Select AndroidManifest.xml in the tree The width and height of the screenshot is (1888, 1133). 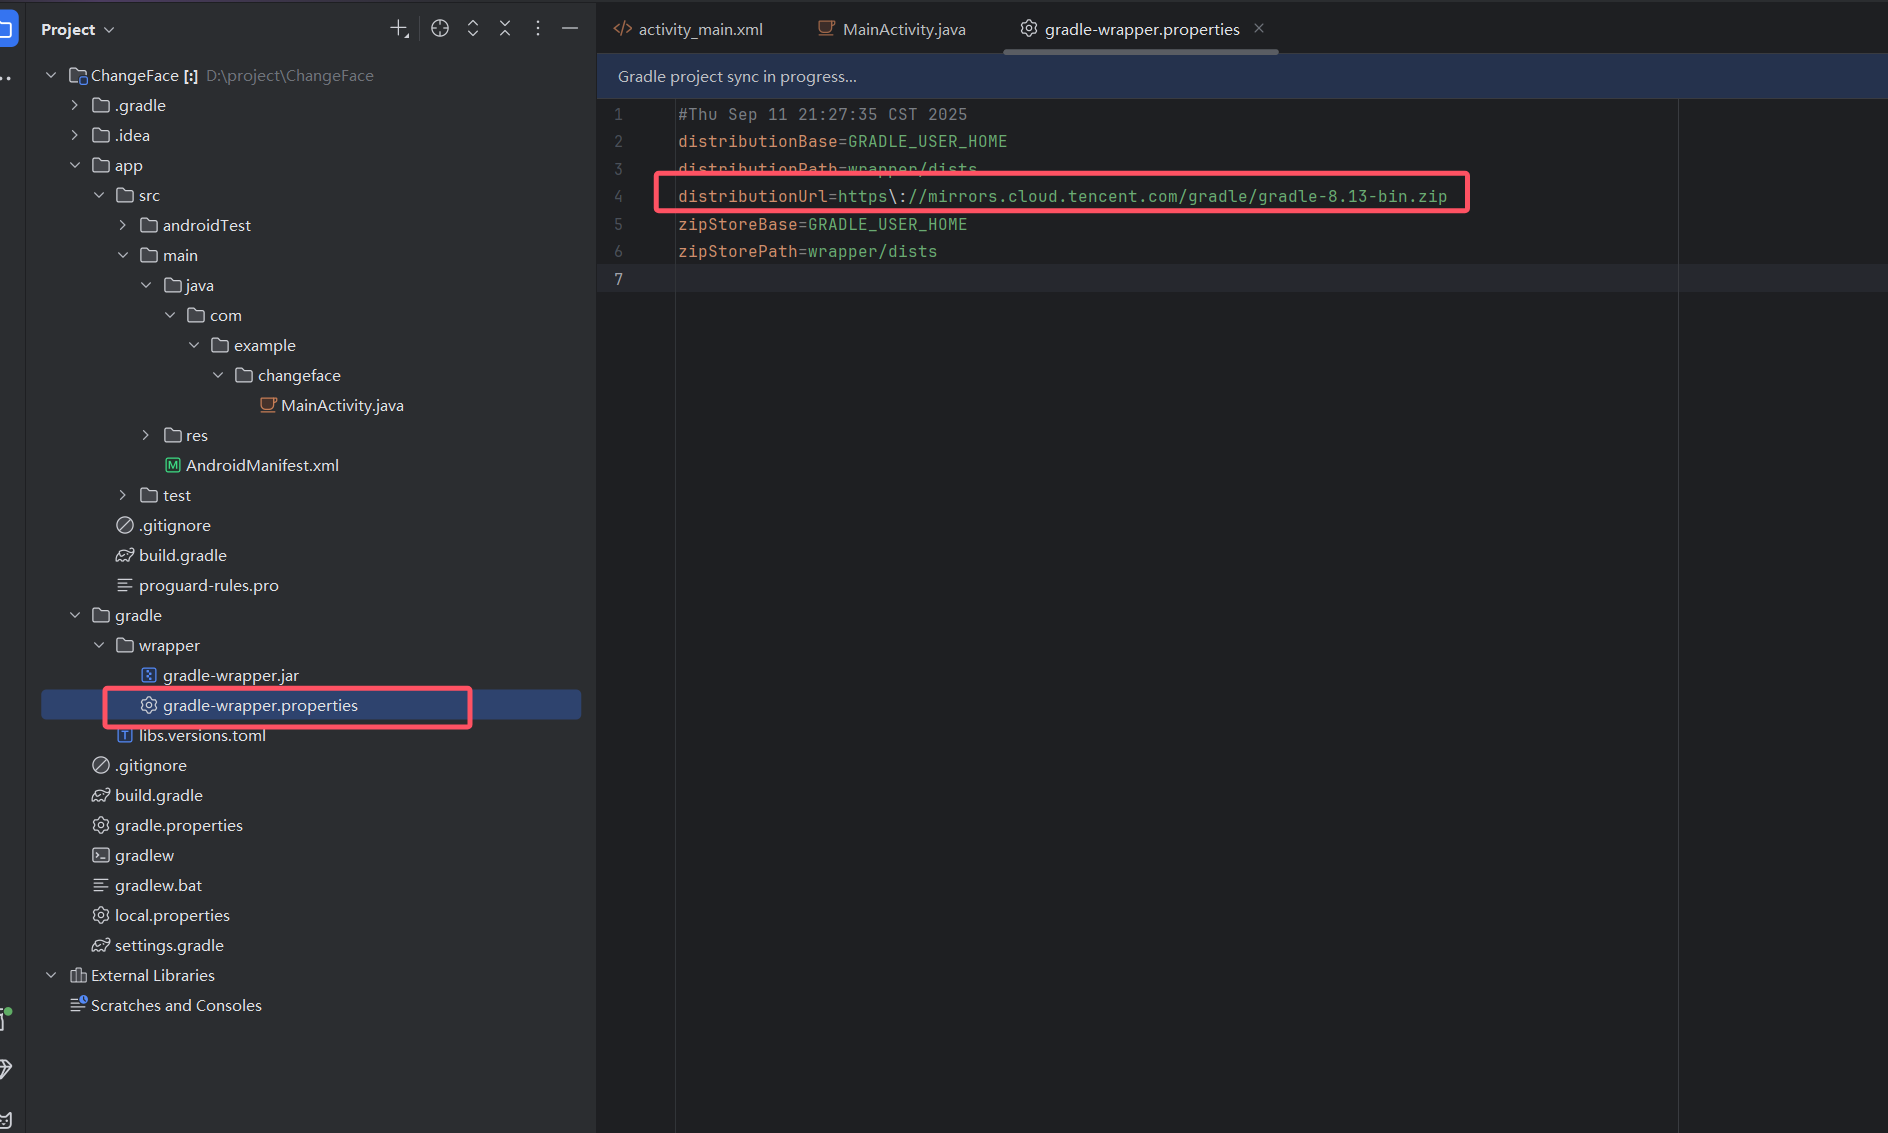click(262, 465)
